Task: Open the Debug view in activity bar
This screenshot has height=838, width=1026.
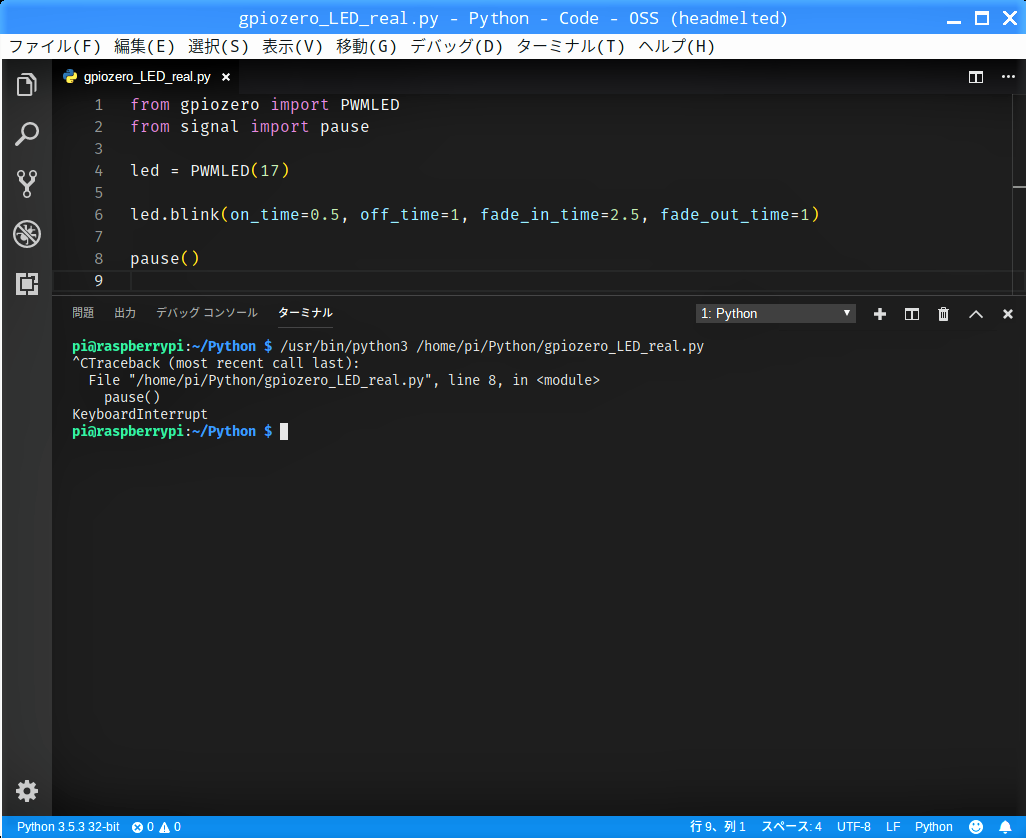Action: [27, 234]
